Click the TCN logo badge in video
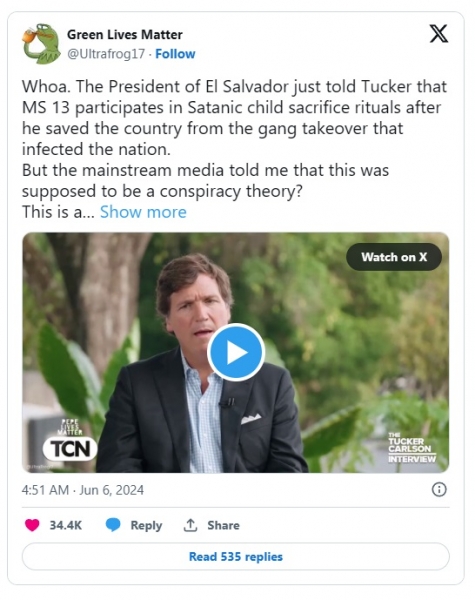Viewport: 475px width, 600px height. coord(70,449)
